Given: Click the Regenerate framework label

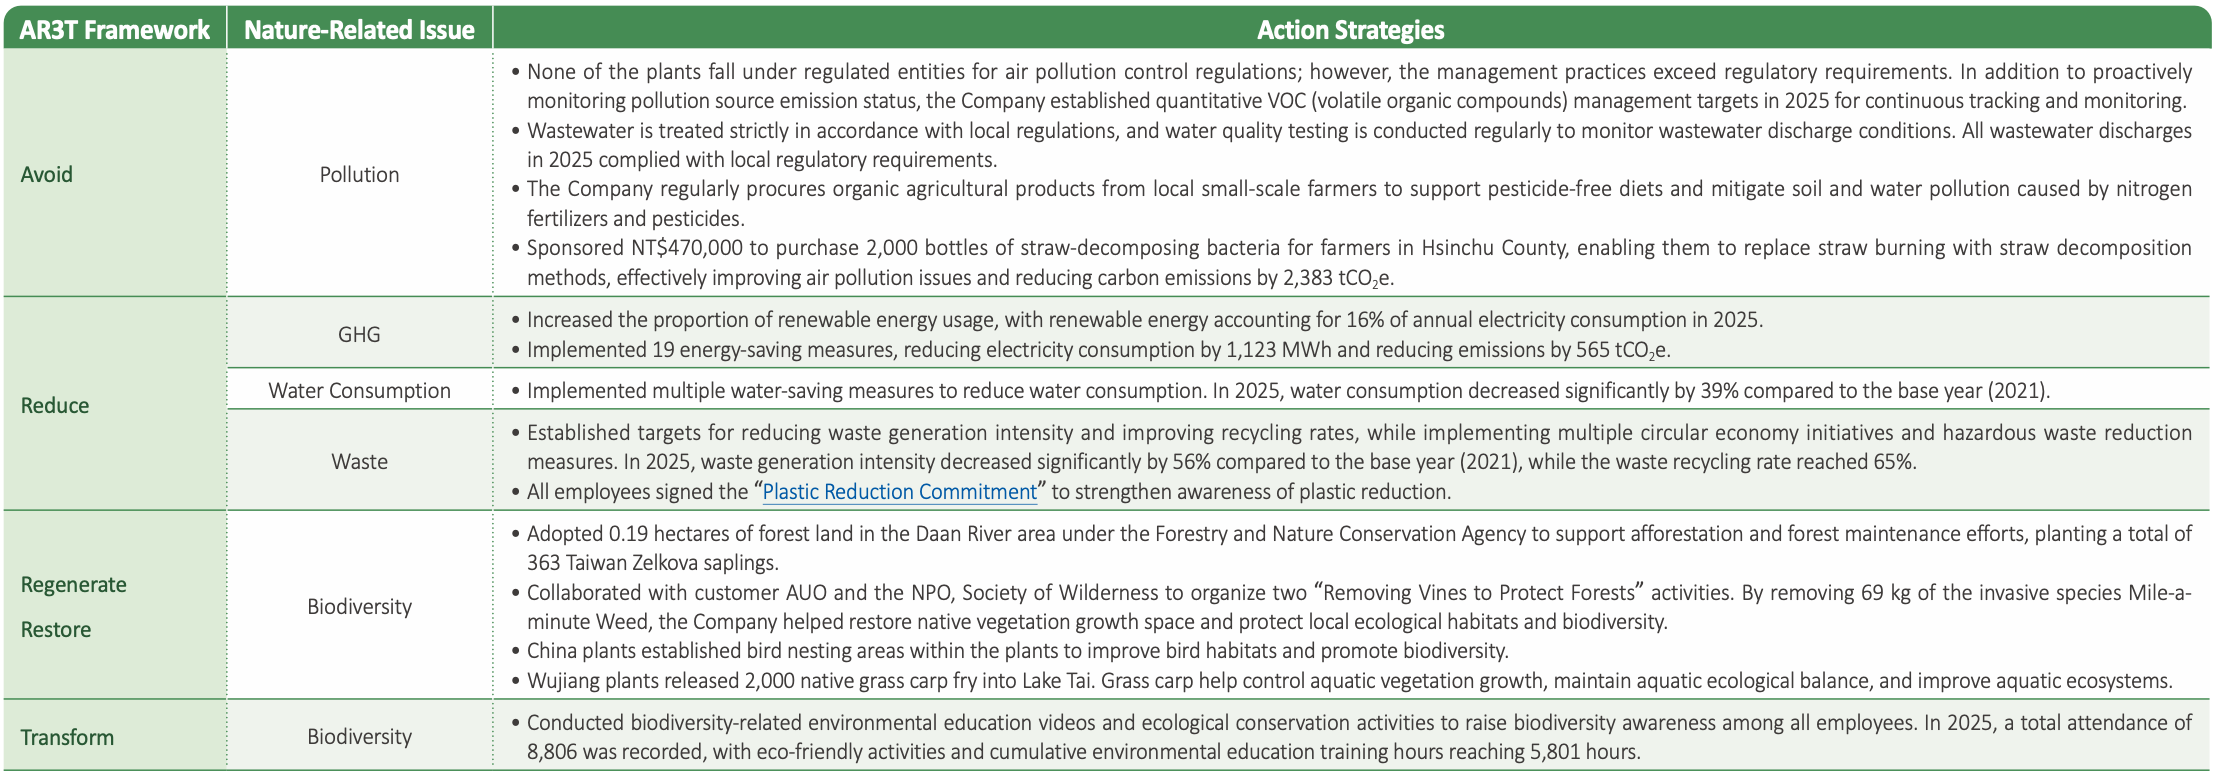Looking at the screenshot, I should 74,585.
